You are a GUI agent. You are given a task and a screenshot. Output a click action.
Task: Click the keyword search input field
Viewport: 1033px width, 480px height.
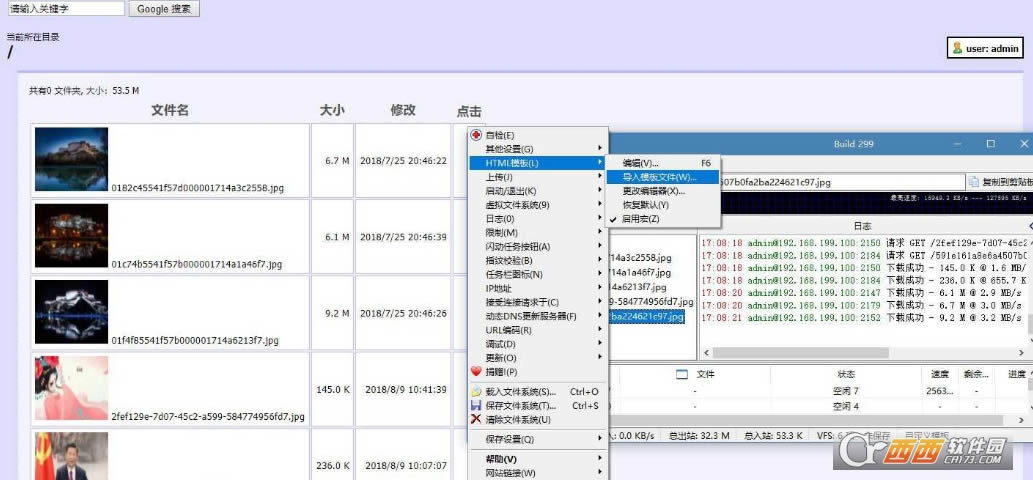pos(66,9)
